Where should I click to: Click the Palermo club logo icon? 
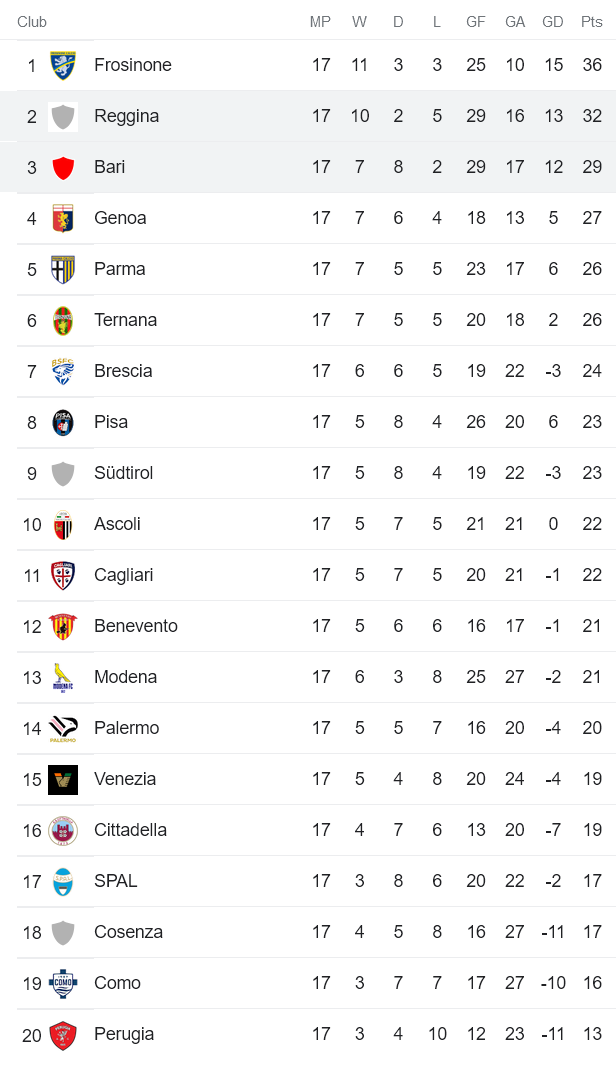63,729
